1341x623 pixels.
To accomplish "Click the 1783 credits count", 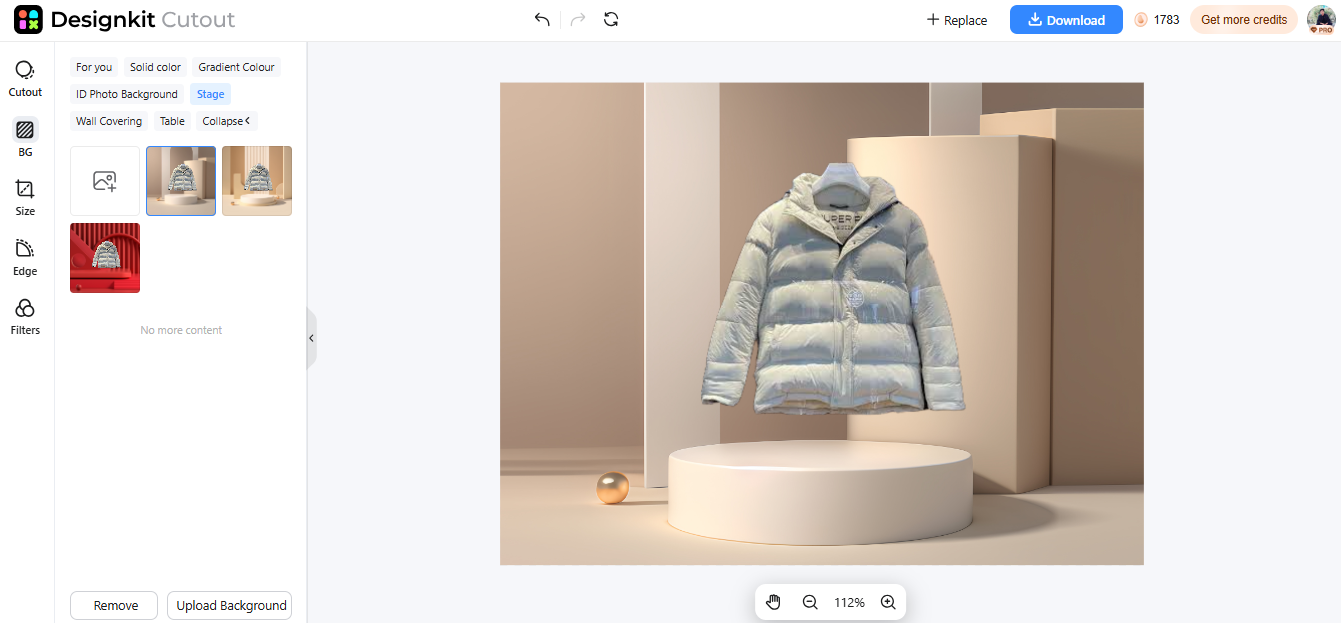I will pos(1166,20).
